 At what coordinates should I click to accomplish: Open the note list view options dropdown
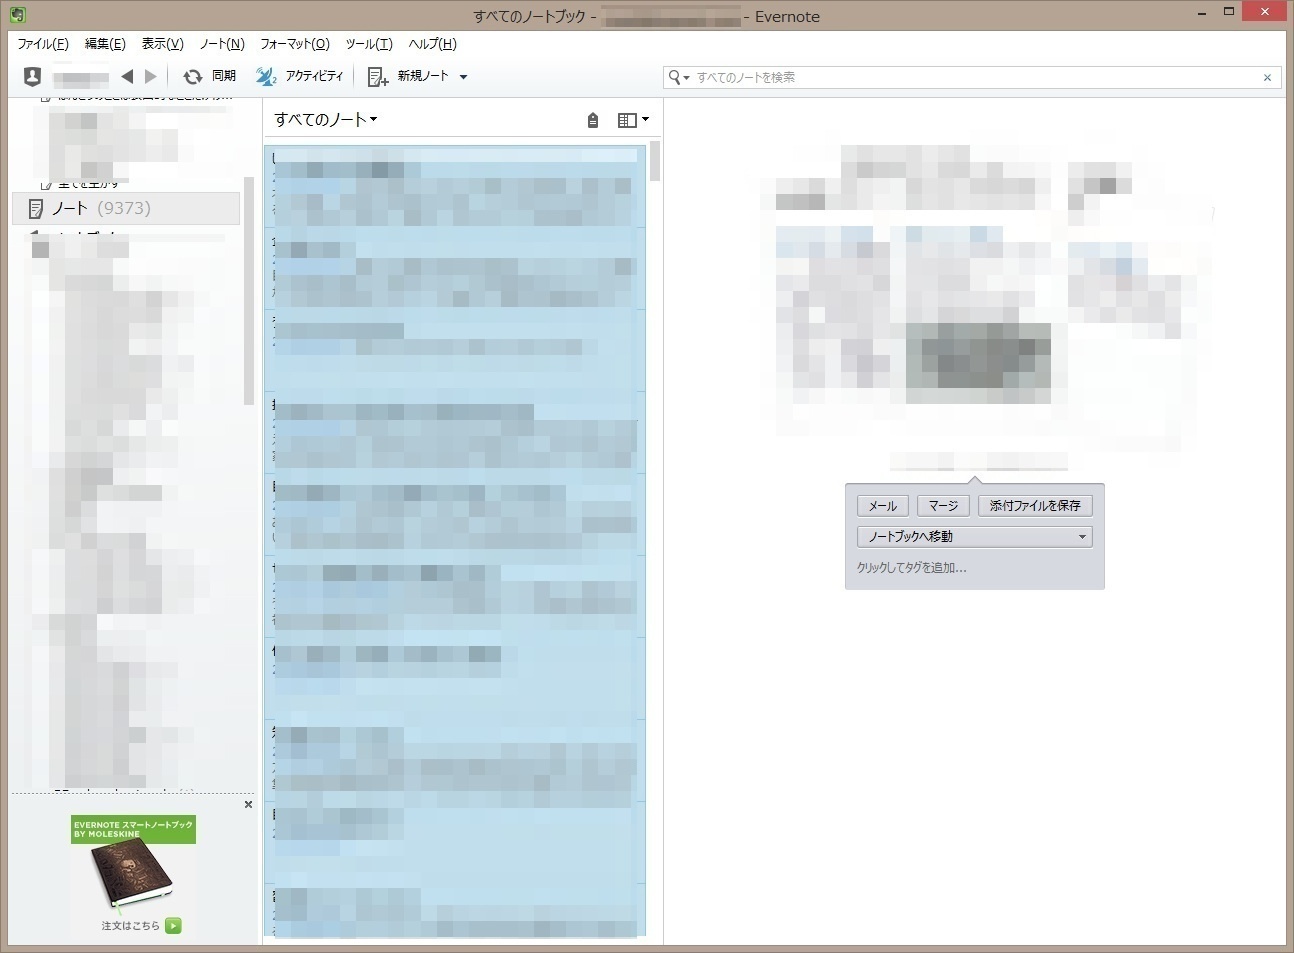click(633, 120)
